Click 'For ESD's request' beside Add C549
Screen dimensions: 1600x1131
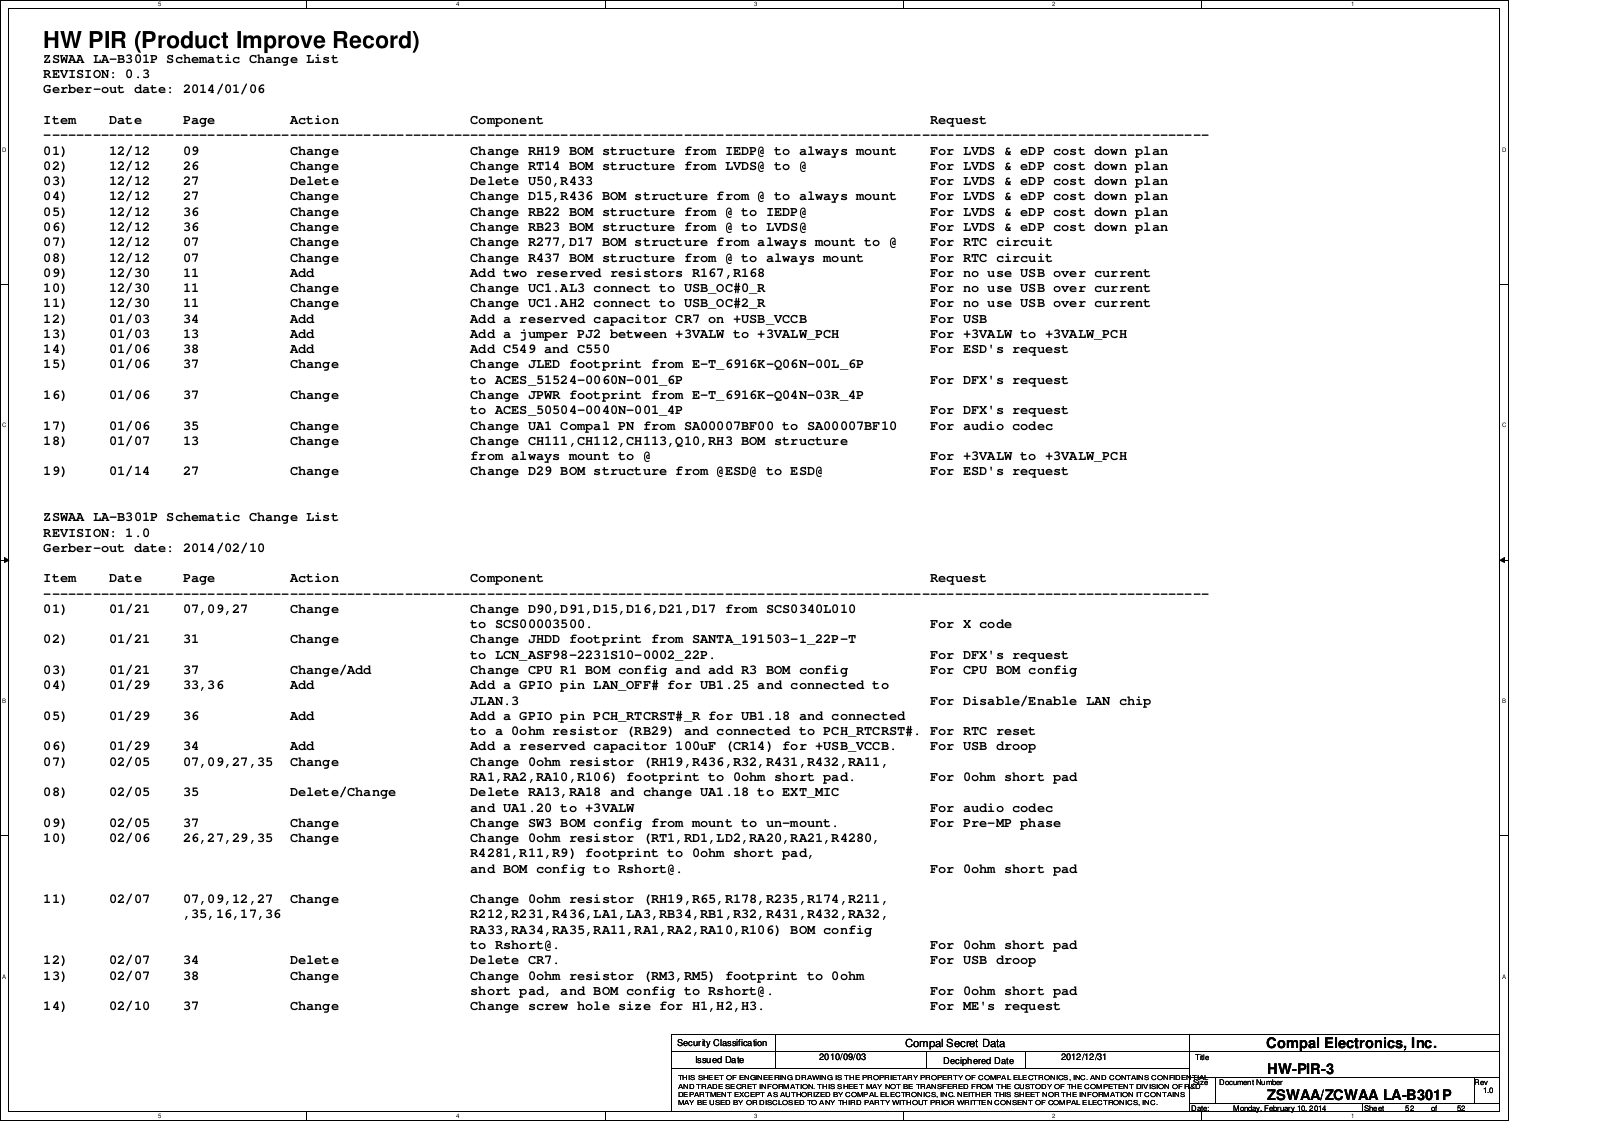click(x=999, y=349)
